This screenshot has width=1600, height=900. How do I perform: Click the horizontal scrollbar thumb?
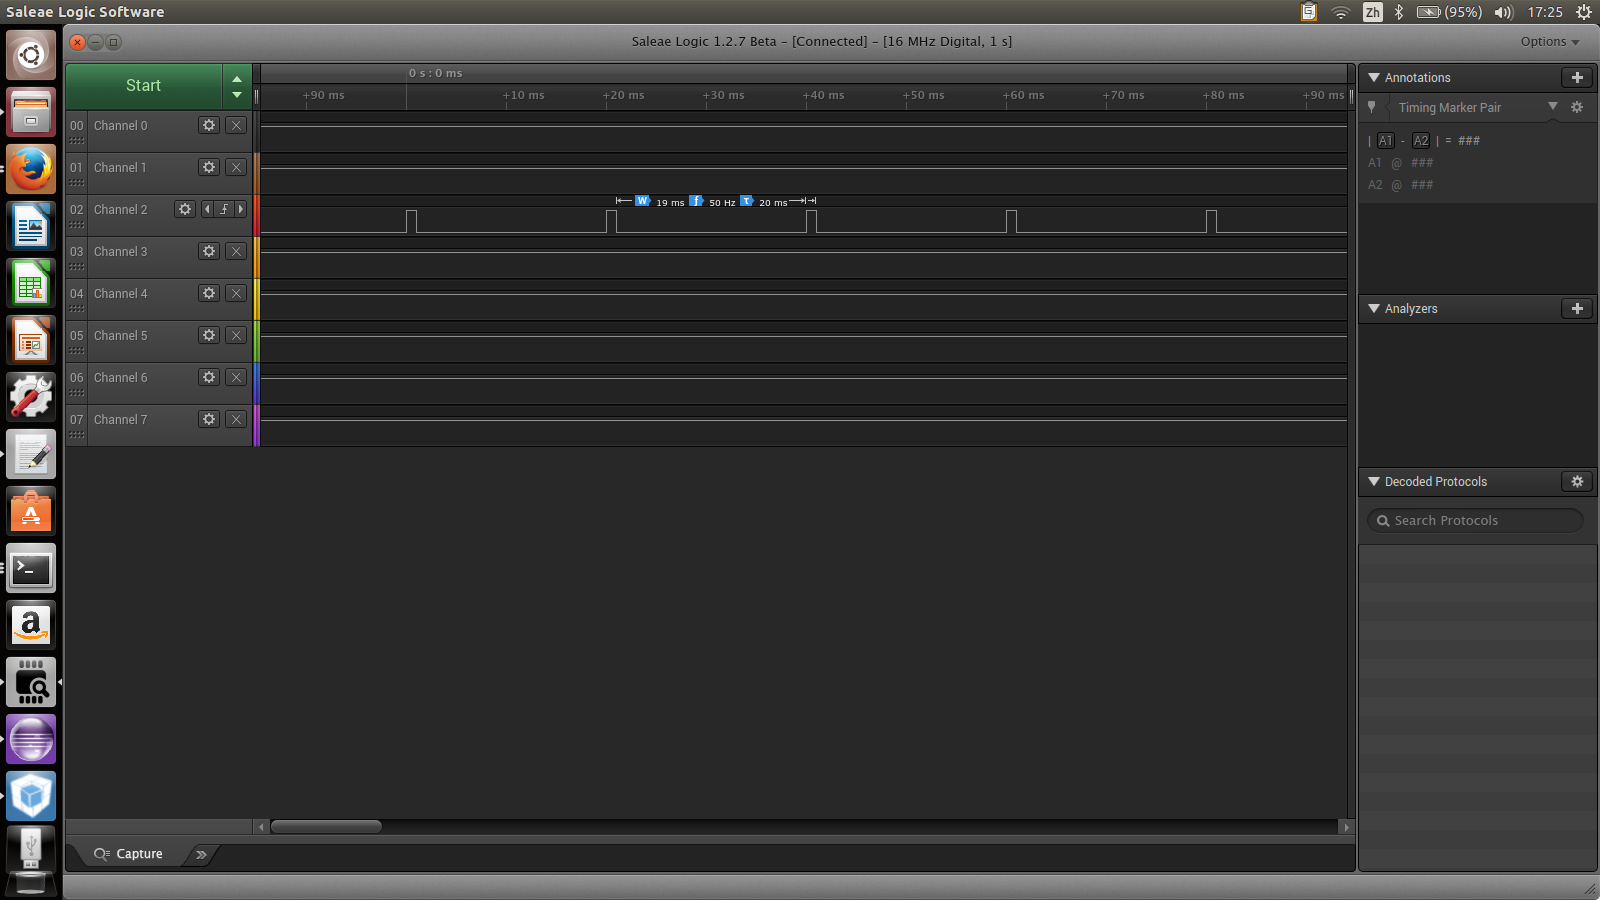pyautogui.click(x=326, y=827)
